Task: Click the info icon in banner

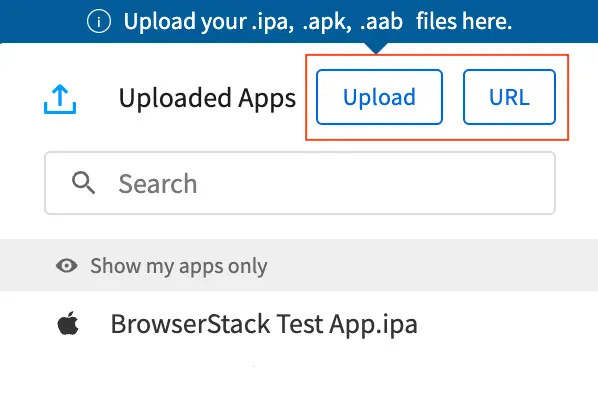Action: point(99,21)
